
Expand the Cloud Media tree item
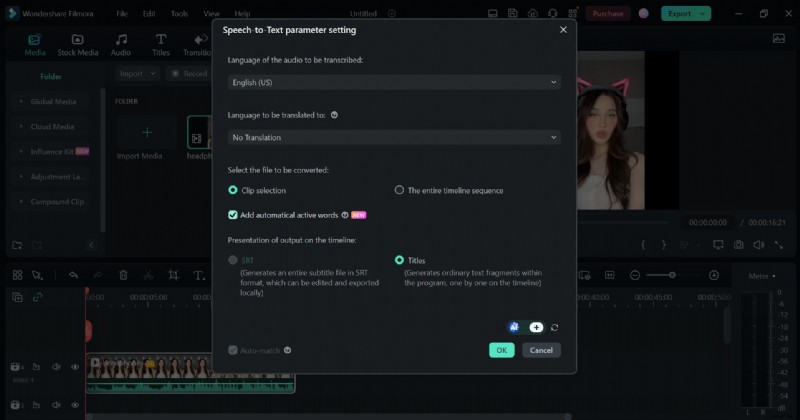[21, 127]
